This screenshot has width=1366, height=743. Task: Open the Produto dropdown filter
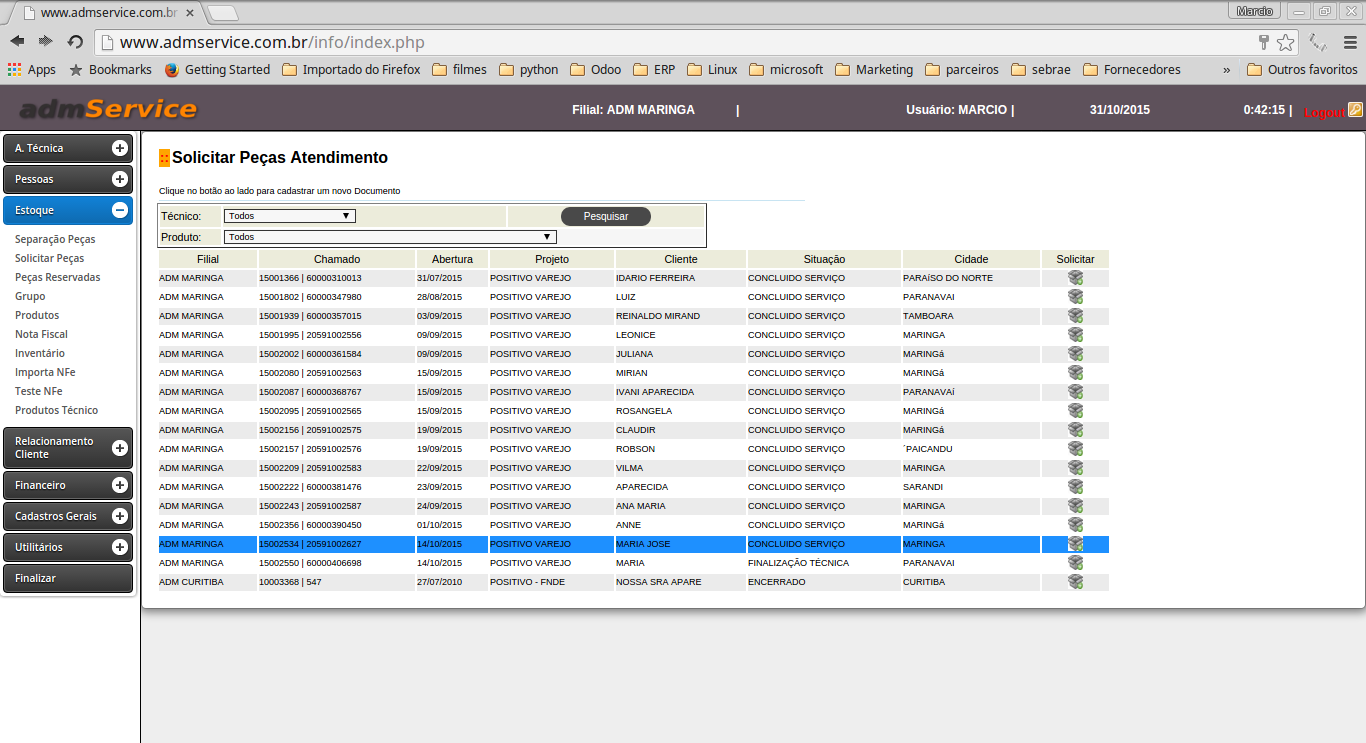click(389, 237)
